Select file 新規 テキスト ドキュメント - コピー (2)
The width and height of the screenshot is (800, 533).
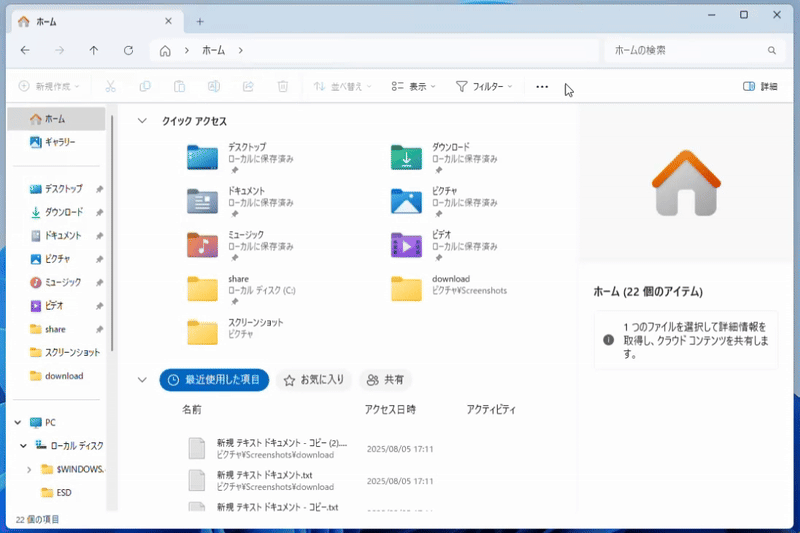coord(311,449)
